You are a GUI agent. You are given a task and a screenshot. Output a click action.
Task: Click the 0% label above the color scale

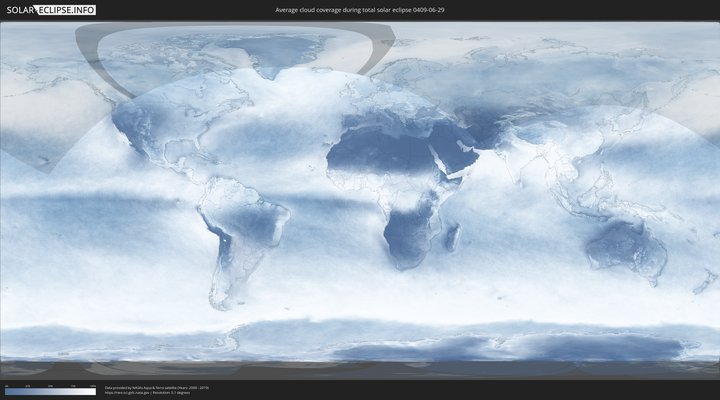[6, 386]
